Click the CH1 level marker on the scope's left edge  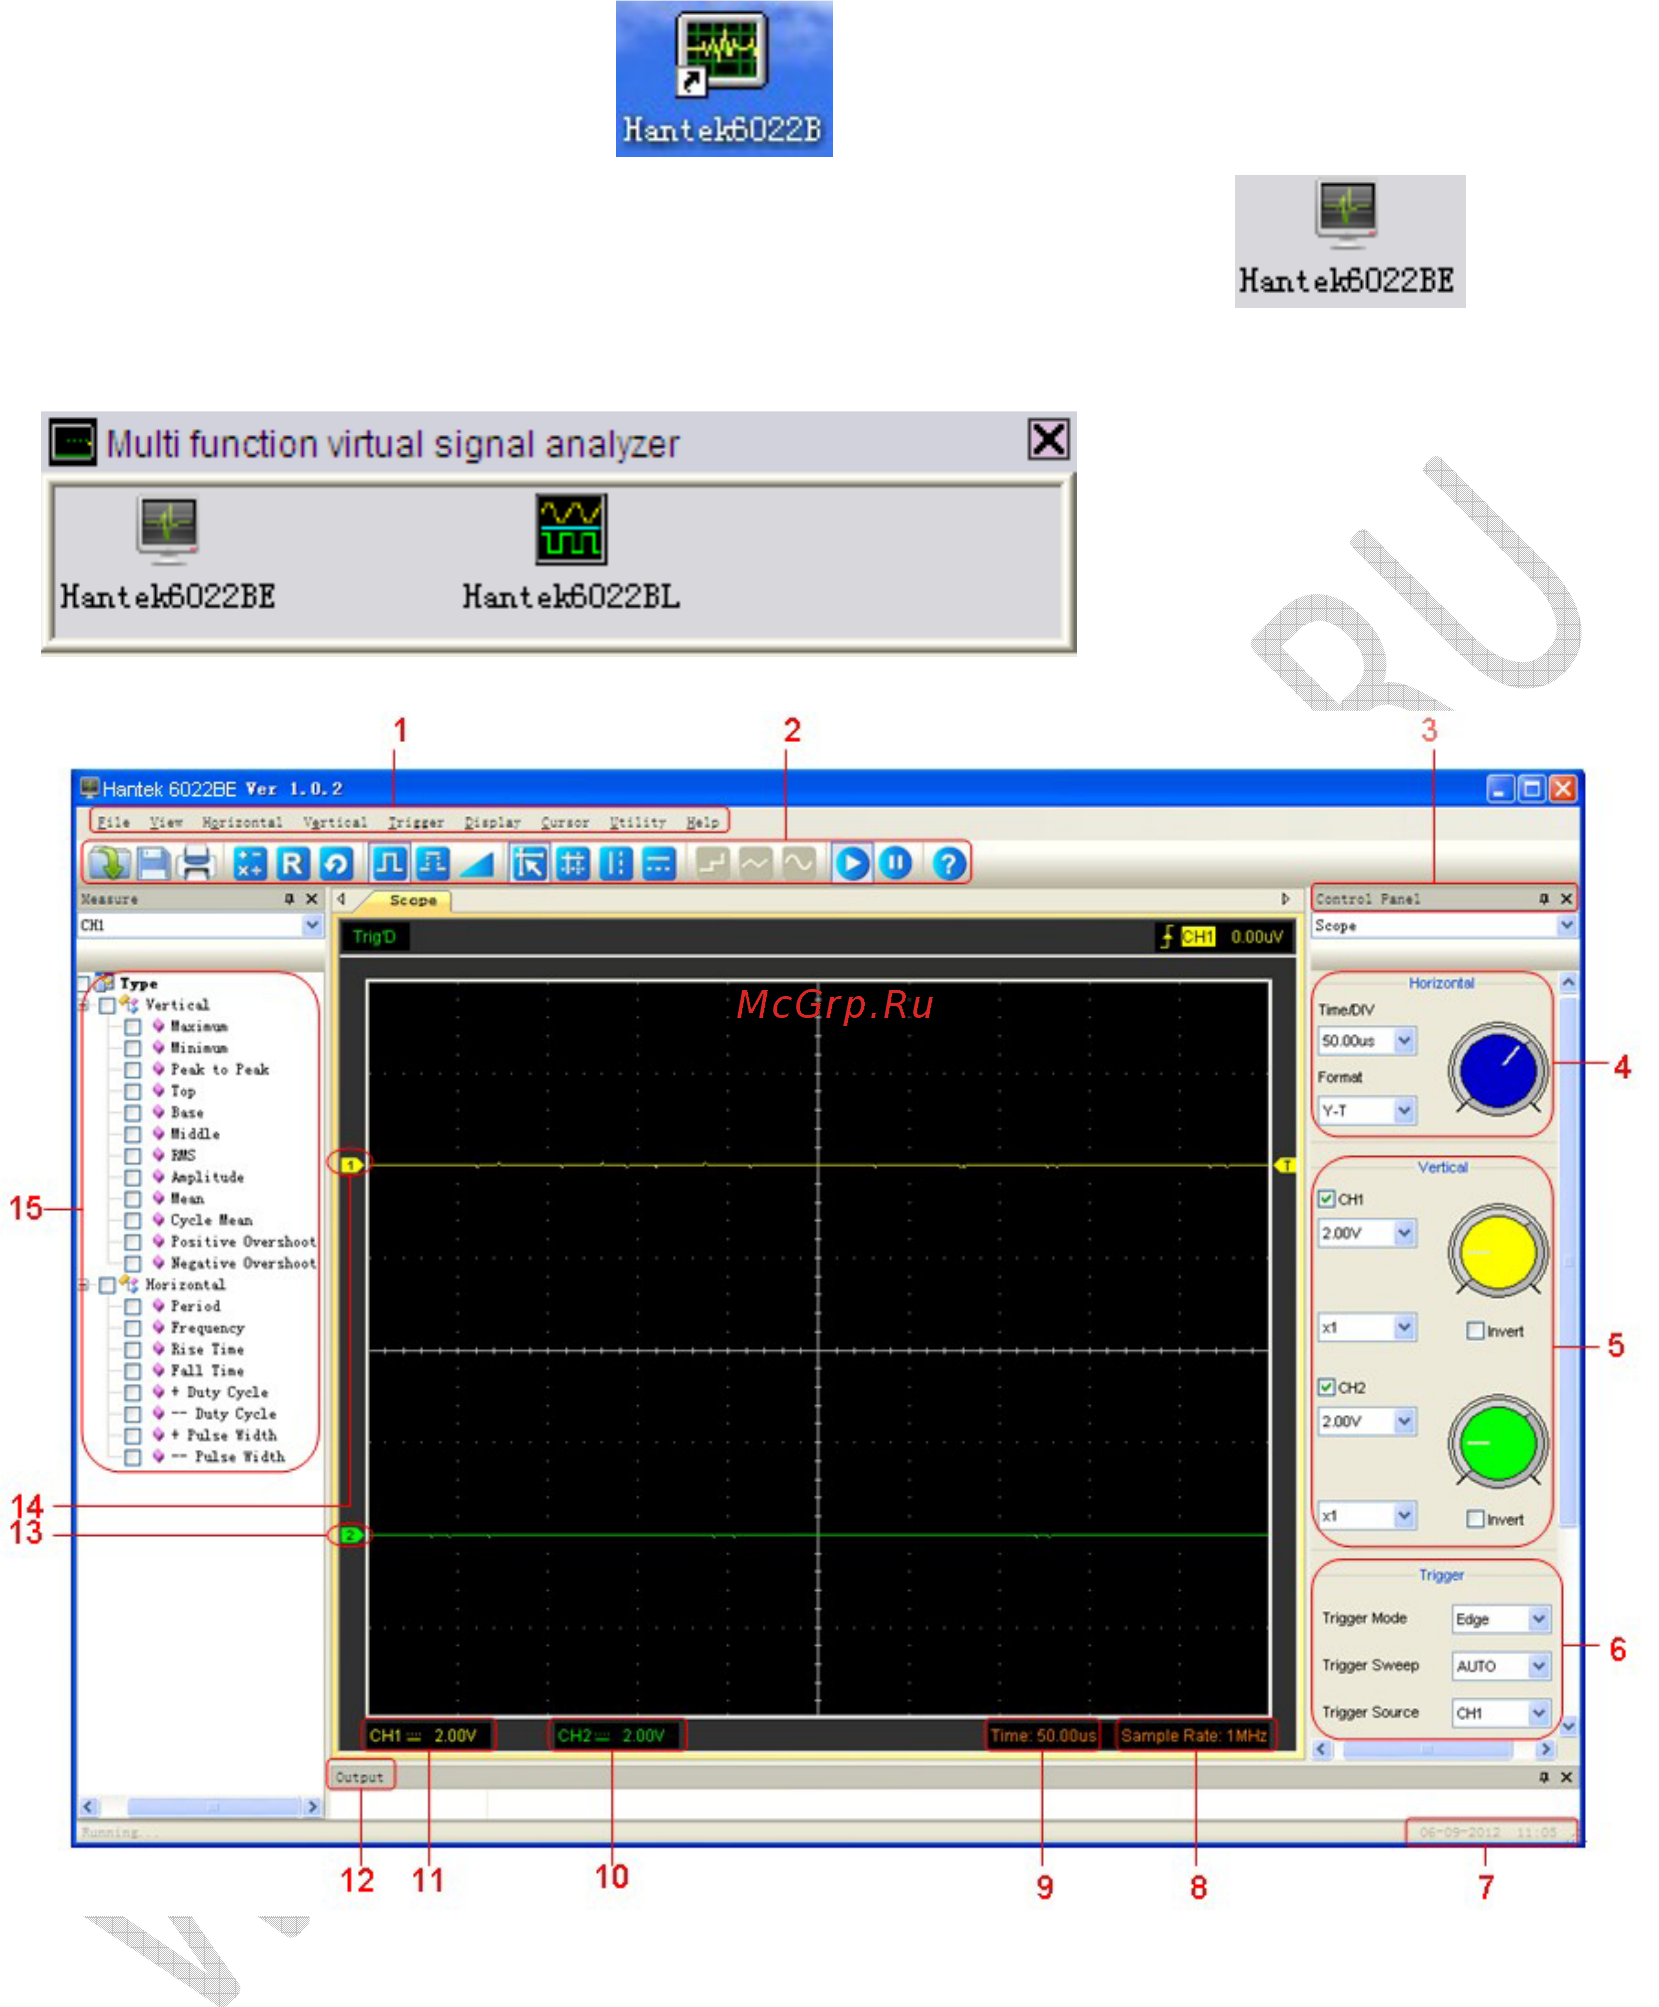click(x=350, y=1165)
